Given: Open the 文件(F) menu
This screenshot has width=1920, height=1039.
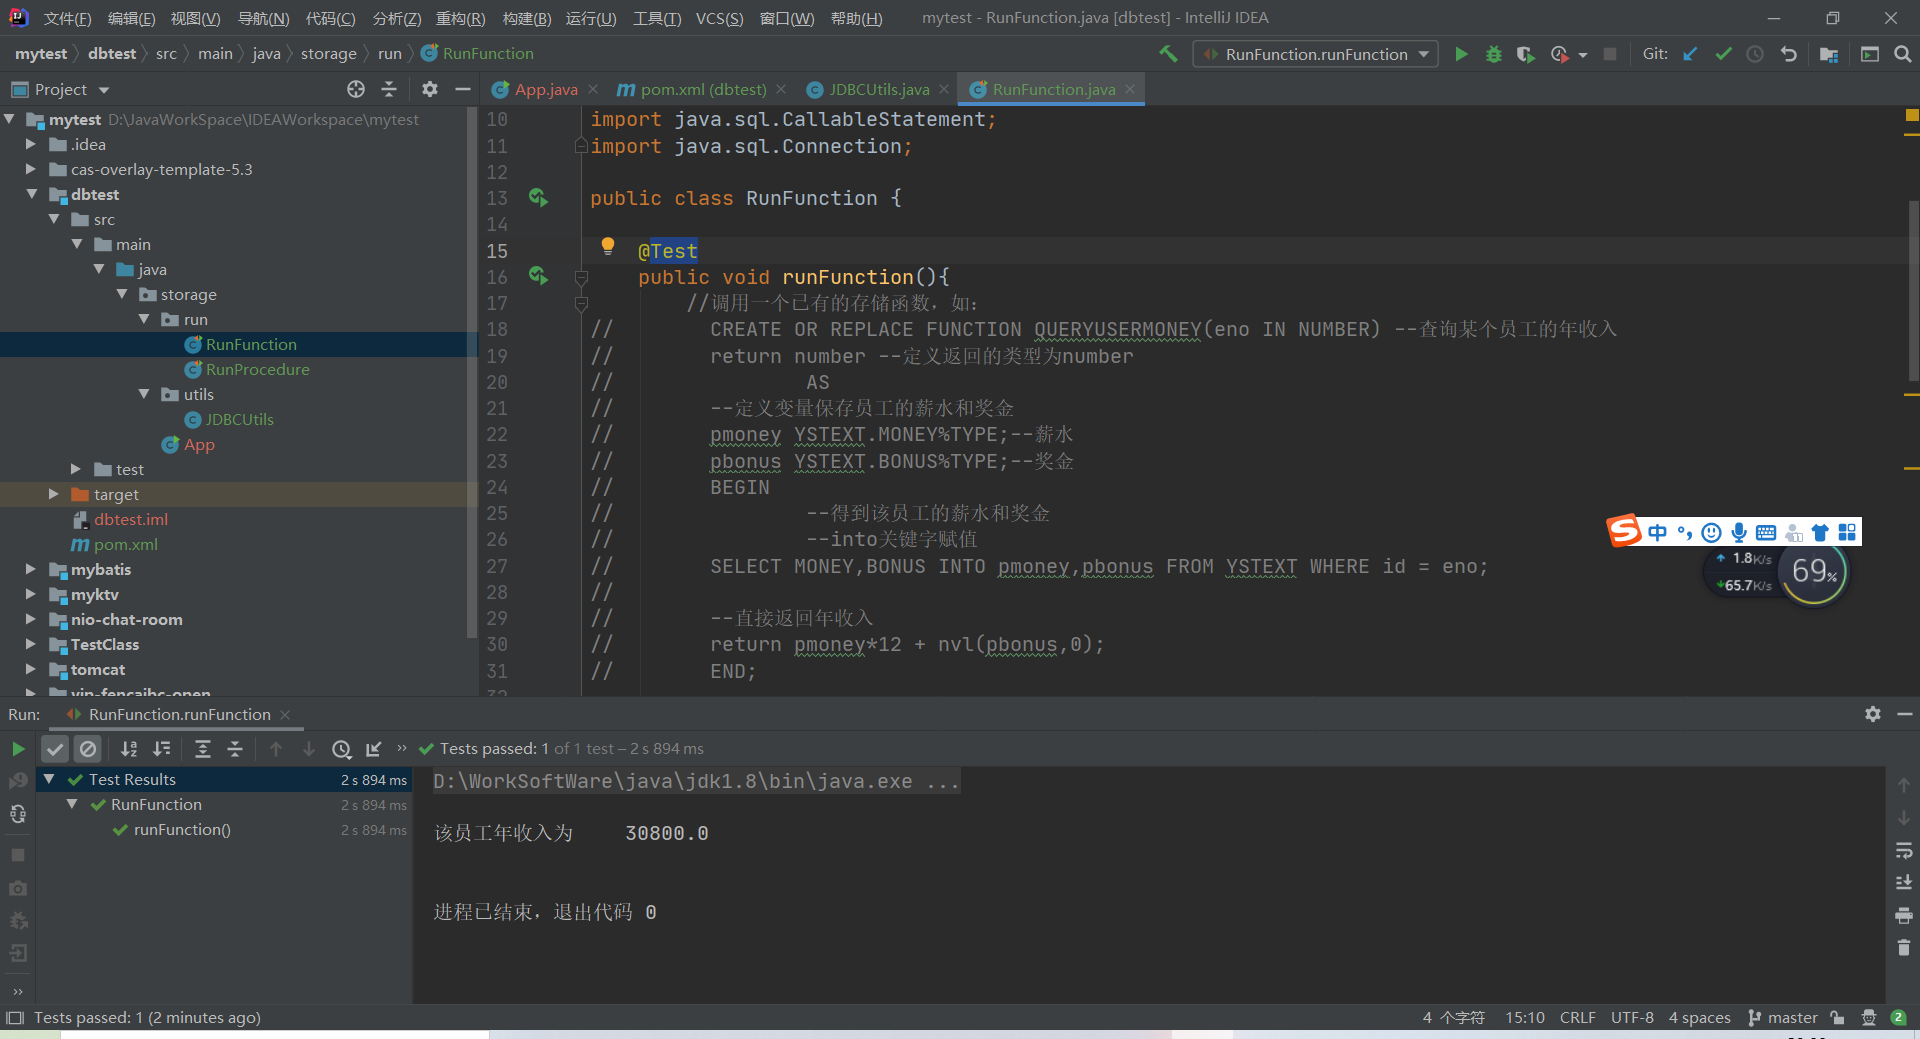Looking at the screenshot, I should click(x=68, y=18).
